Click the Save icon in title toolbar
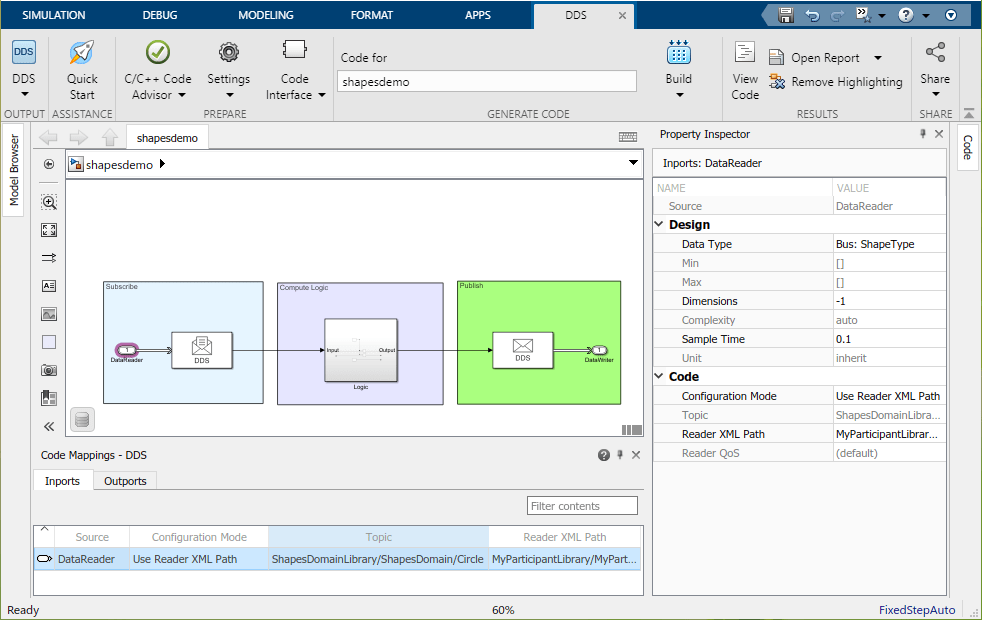 785,15
